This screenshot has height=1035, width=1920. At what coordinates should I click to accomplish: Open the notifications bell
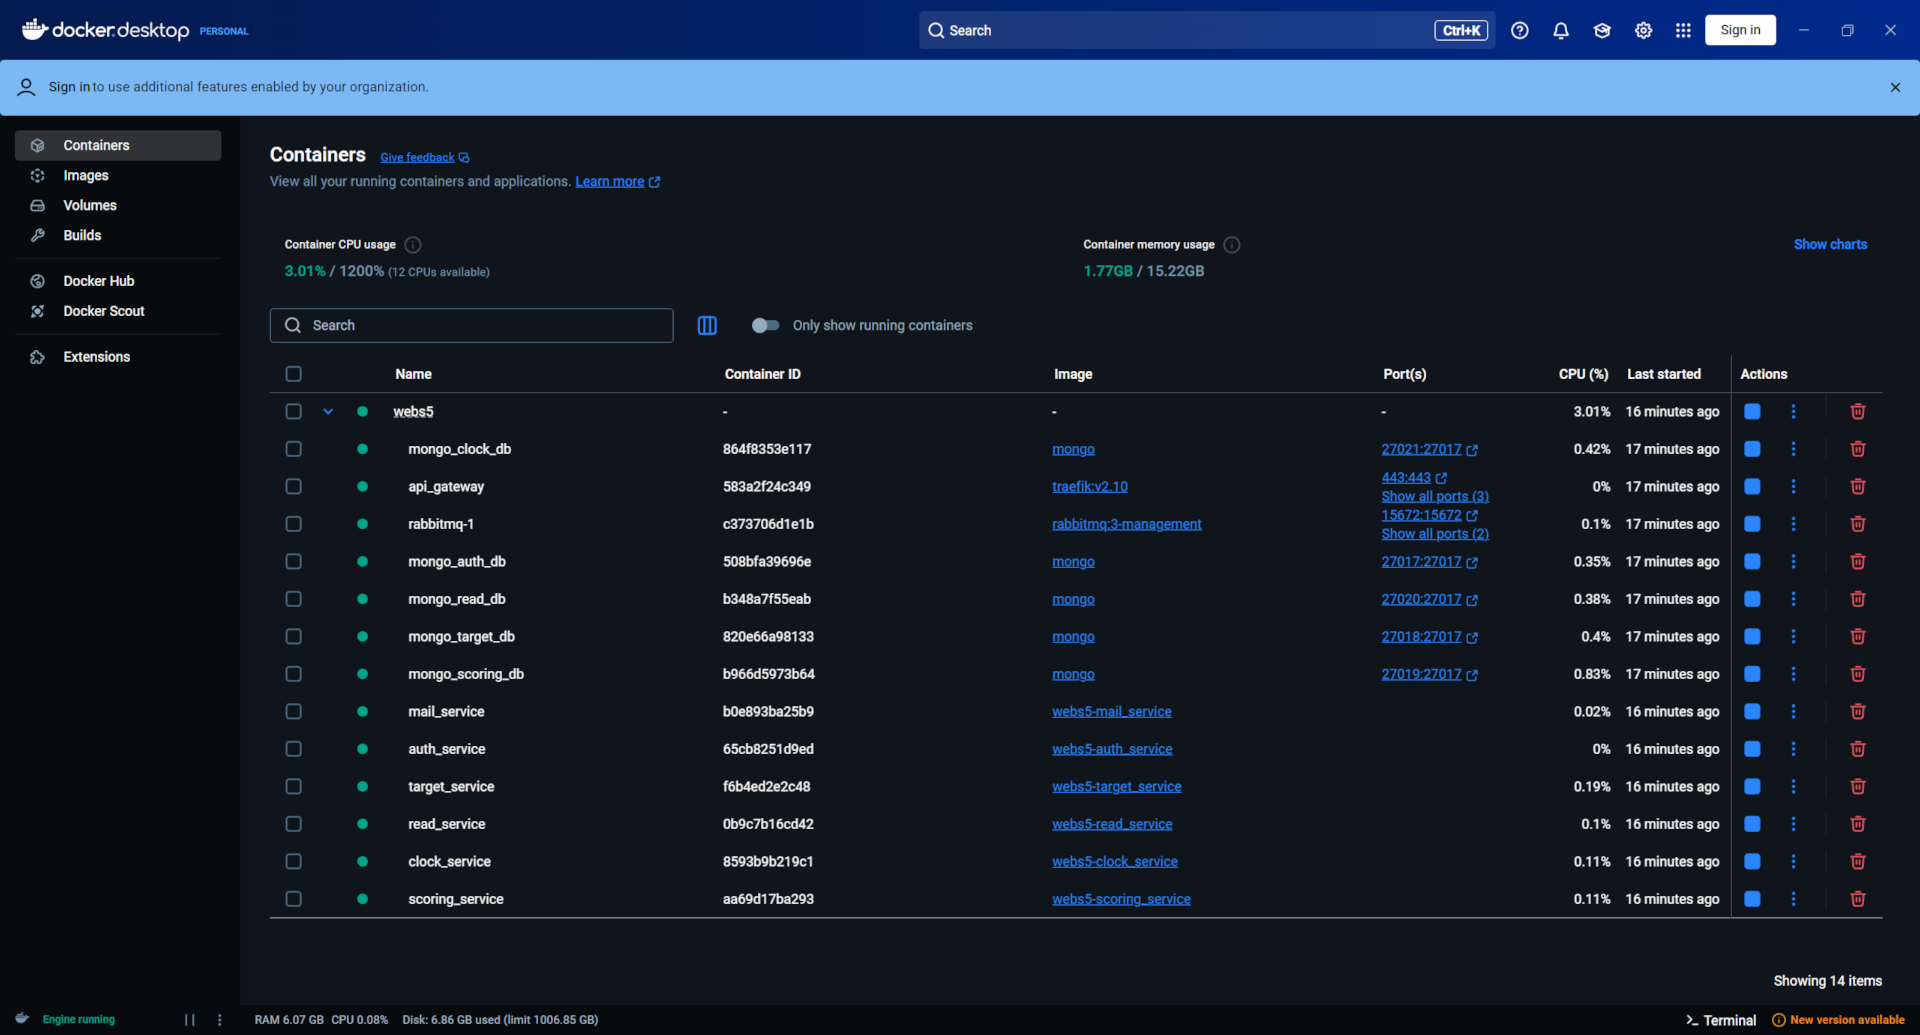(1561, 30)
